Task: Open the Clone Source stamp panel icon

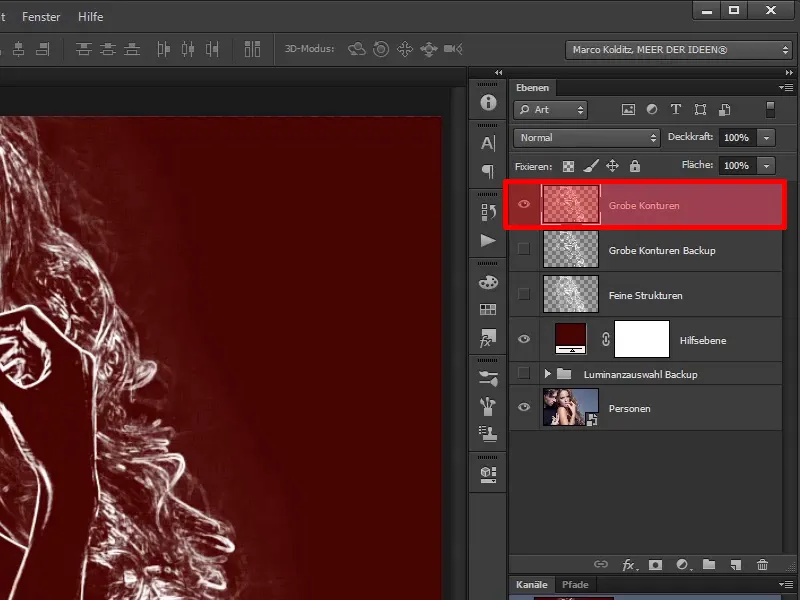Action: pos(488,434)
